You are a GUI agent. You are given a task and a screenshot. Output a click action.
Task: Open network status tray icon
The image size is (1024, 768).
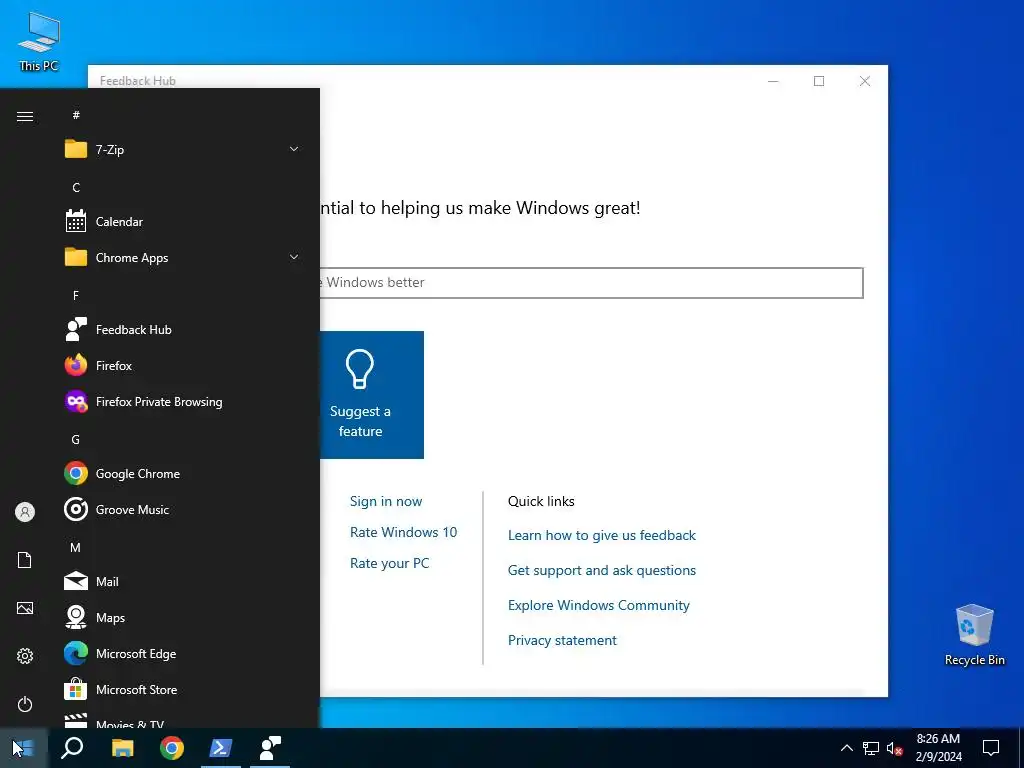871,748
